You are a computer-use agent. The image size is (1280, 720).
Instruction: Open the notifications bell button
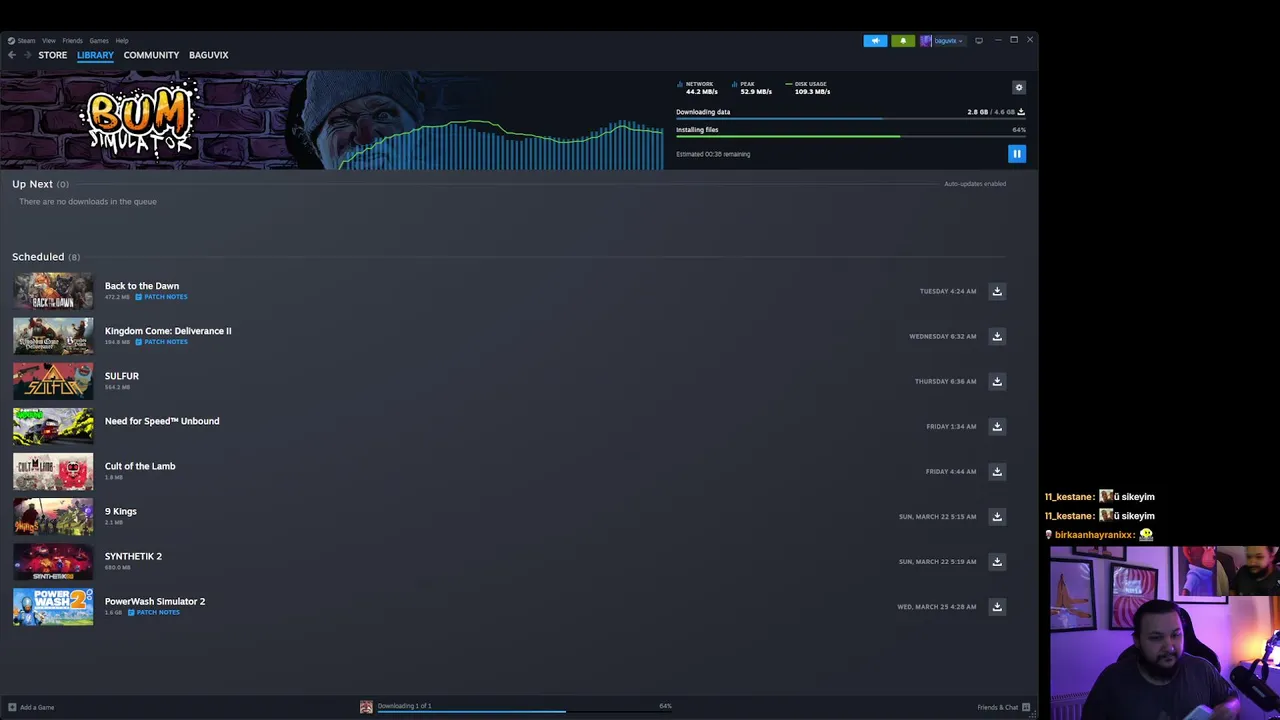903,41
